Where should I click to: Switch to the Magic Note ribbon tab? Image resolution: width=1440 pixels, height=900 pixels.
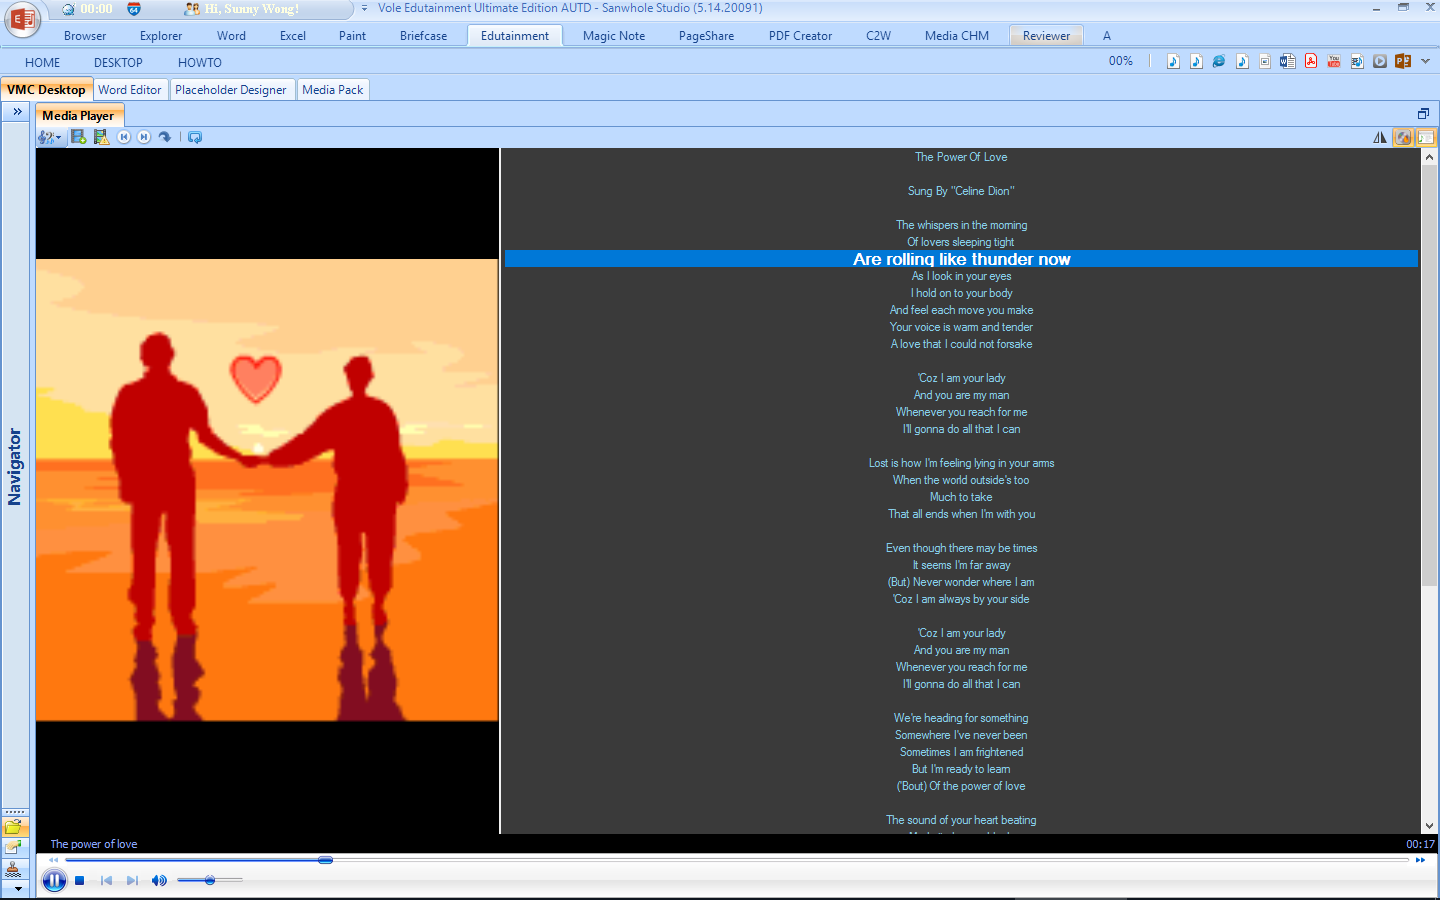613,36
